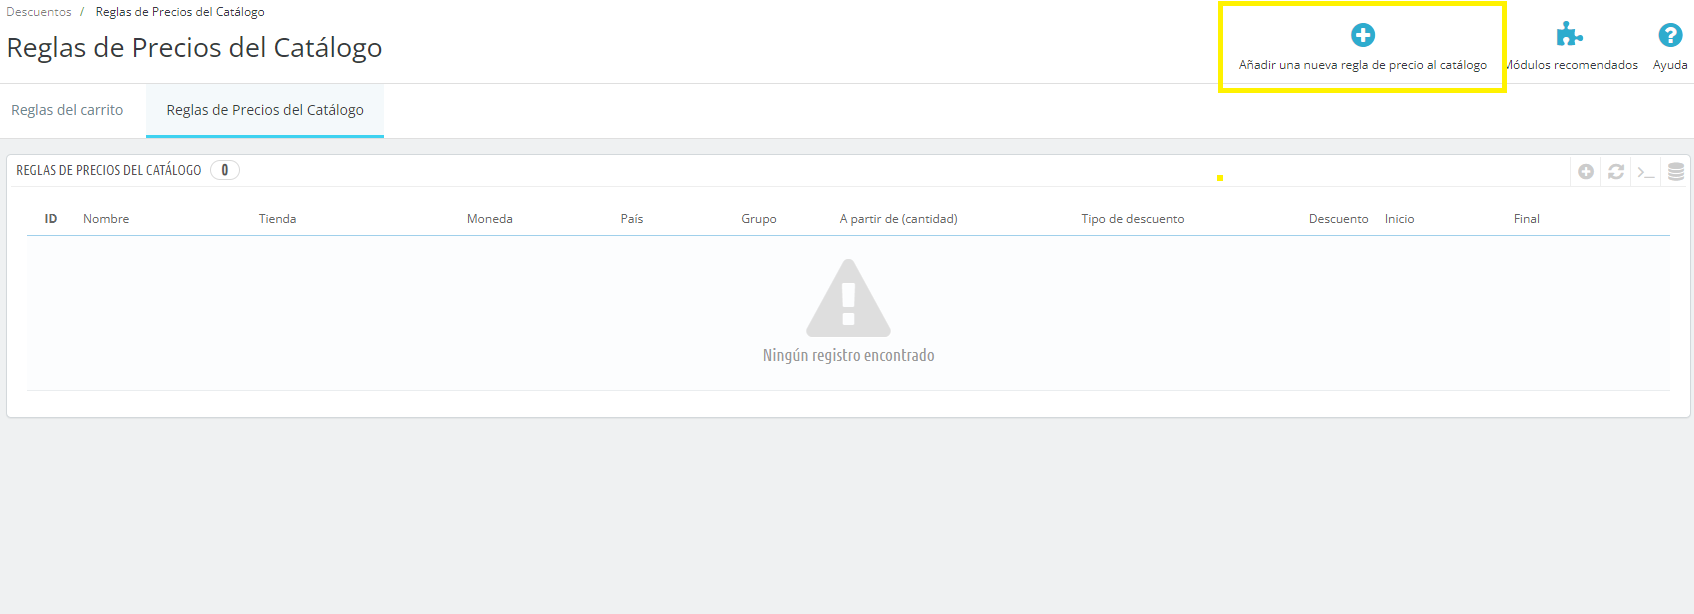Click the Grupo column header
The height and width of the screenshot is (614, 1694).
click(758, 219)
